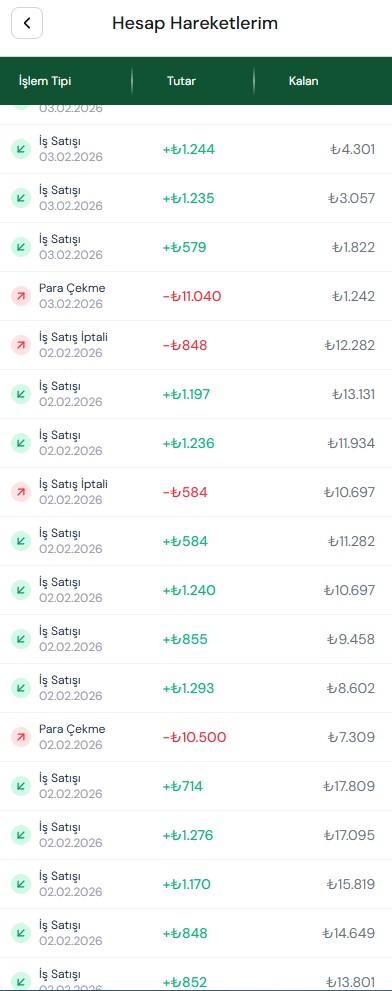Click red arrow icon of -₺11.040 withdrawal
This screenshot has height=991, width=392.
[x=21, y=296]
